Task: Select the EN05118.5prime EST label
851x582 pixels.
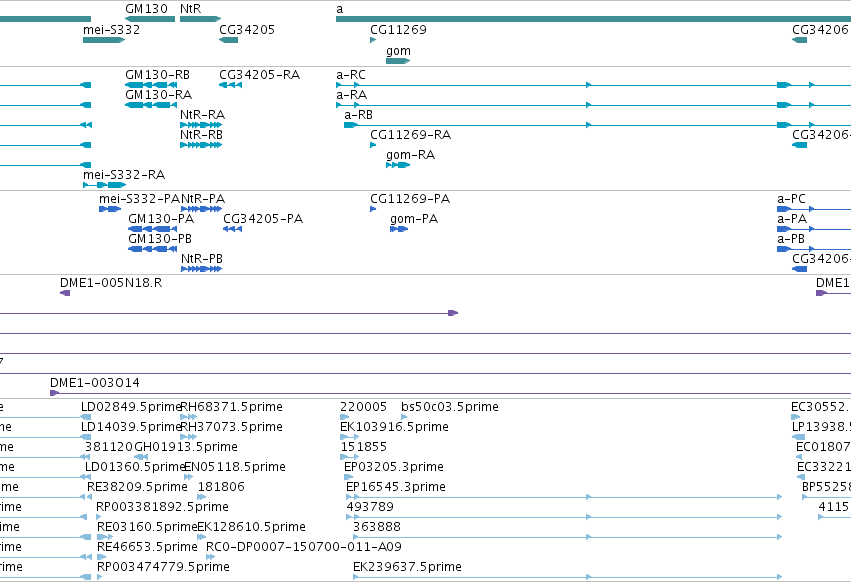Action: 235,467
